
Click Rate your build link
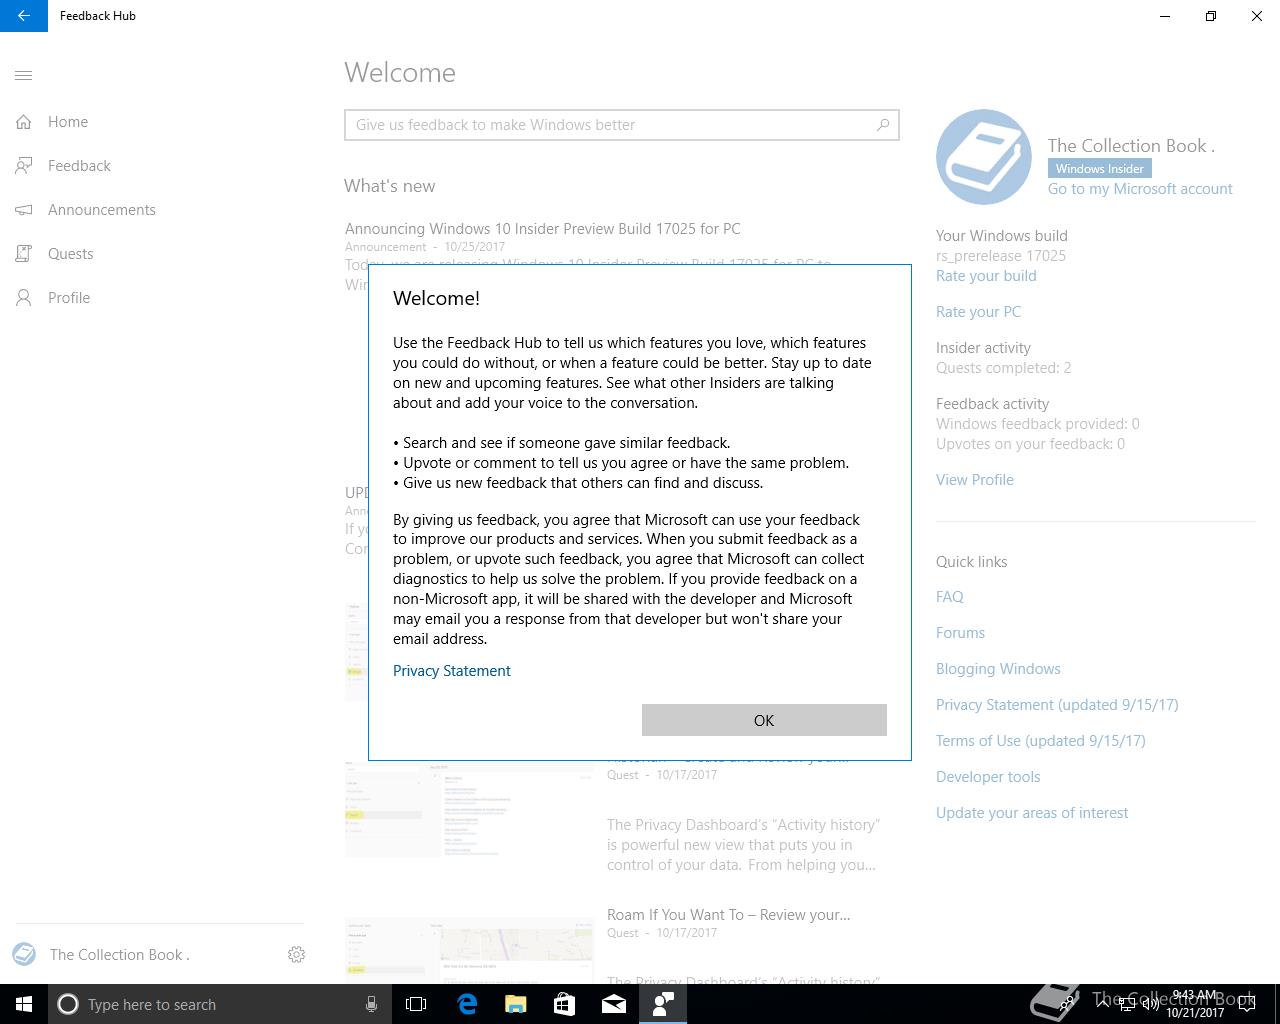986,276
